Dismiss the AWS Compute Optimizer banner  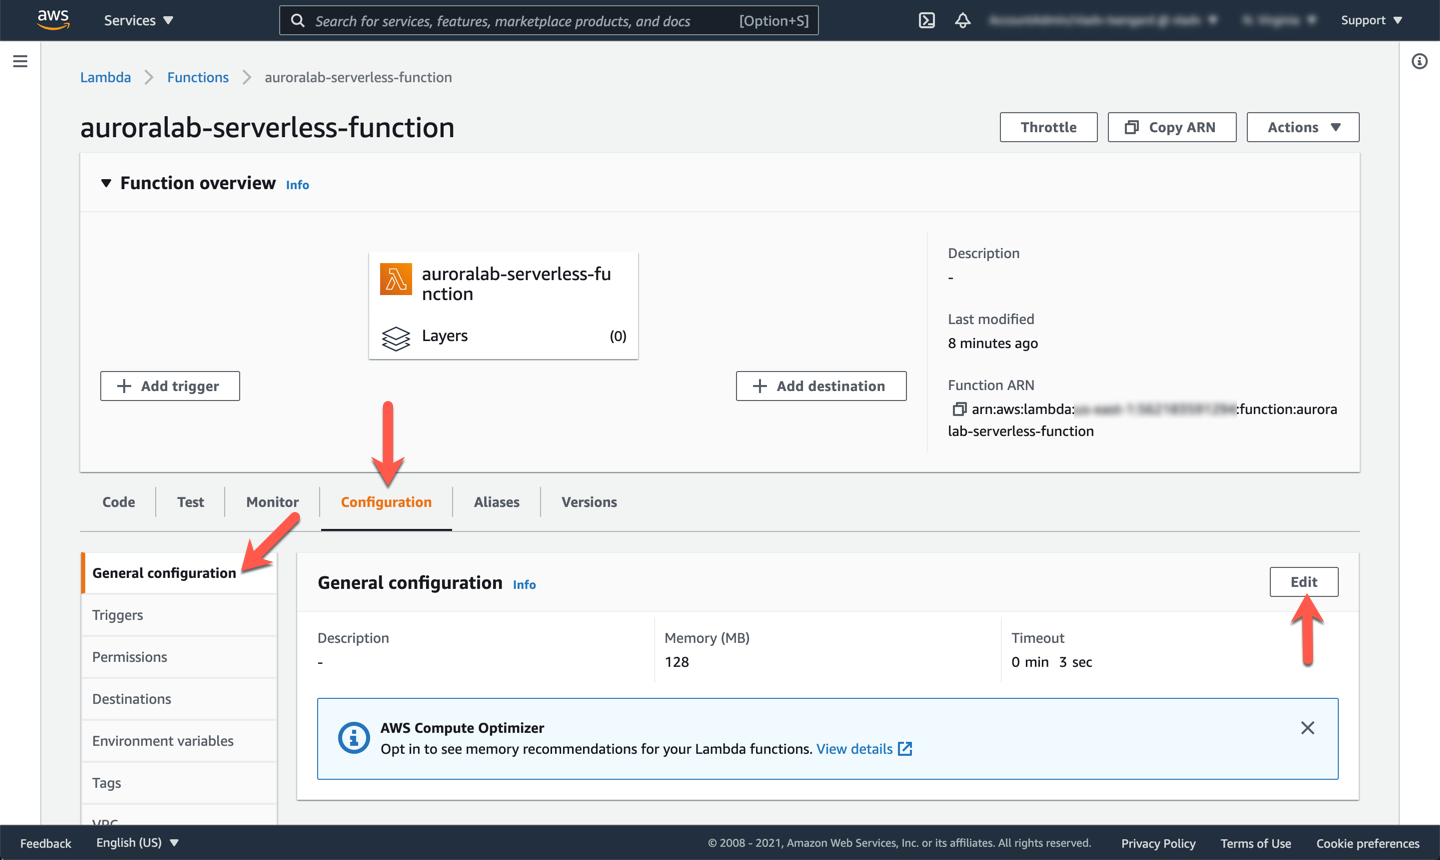1307,728
